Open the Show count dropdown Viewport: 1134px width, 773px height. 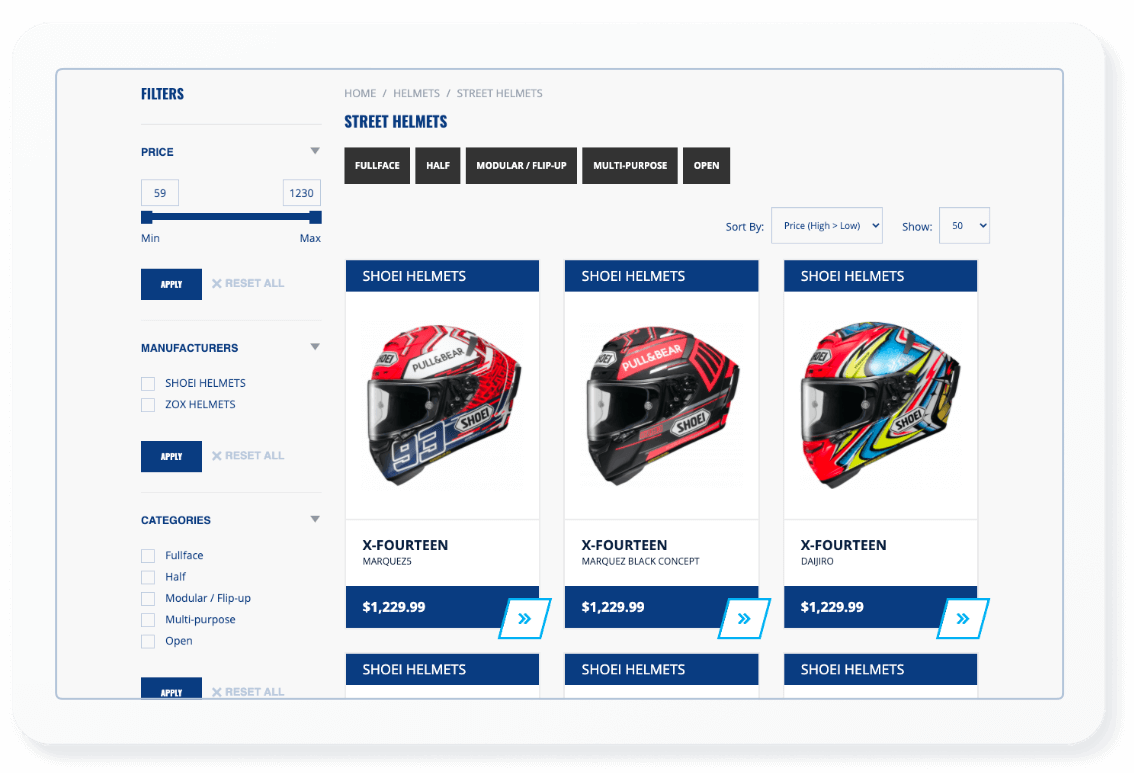964,226
